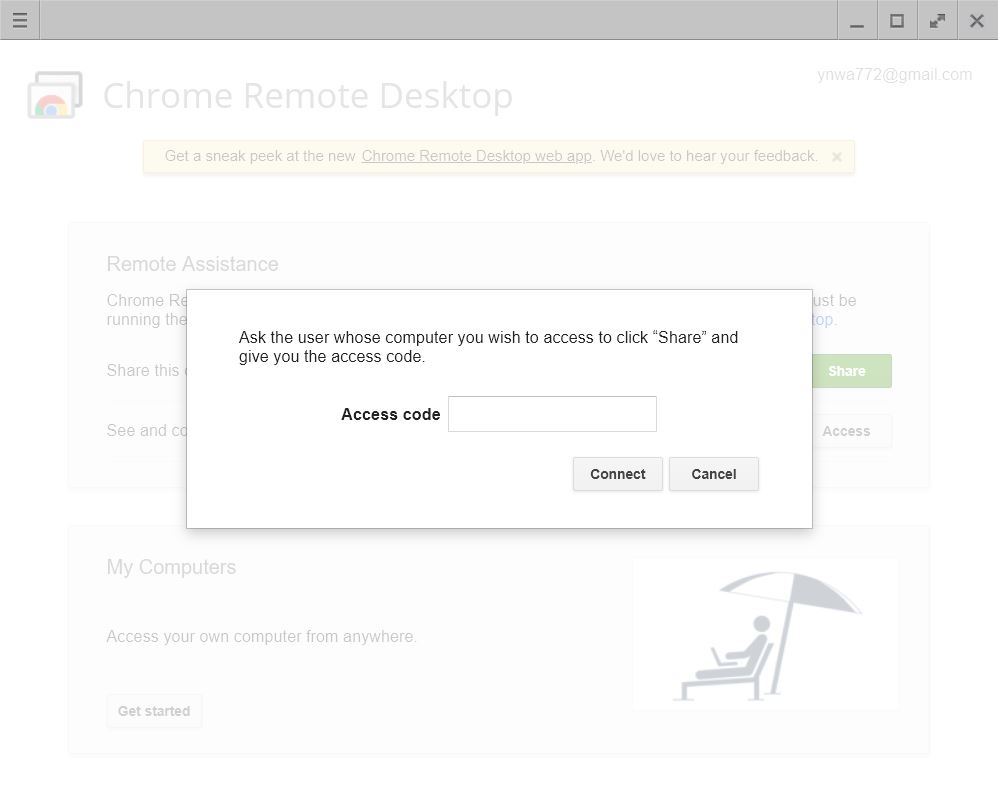Screen dimensions: 998x793
Task: Click the Chrome Remote Desktop title text
Action: (308, 95)
